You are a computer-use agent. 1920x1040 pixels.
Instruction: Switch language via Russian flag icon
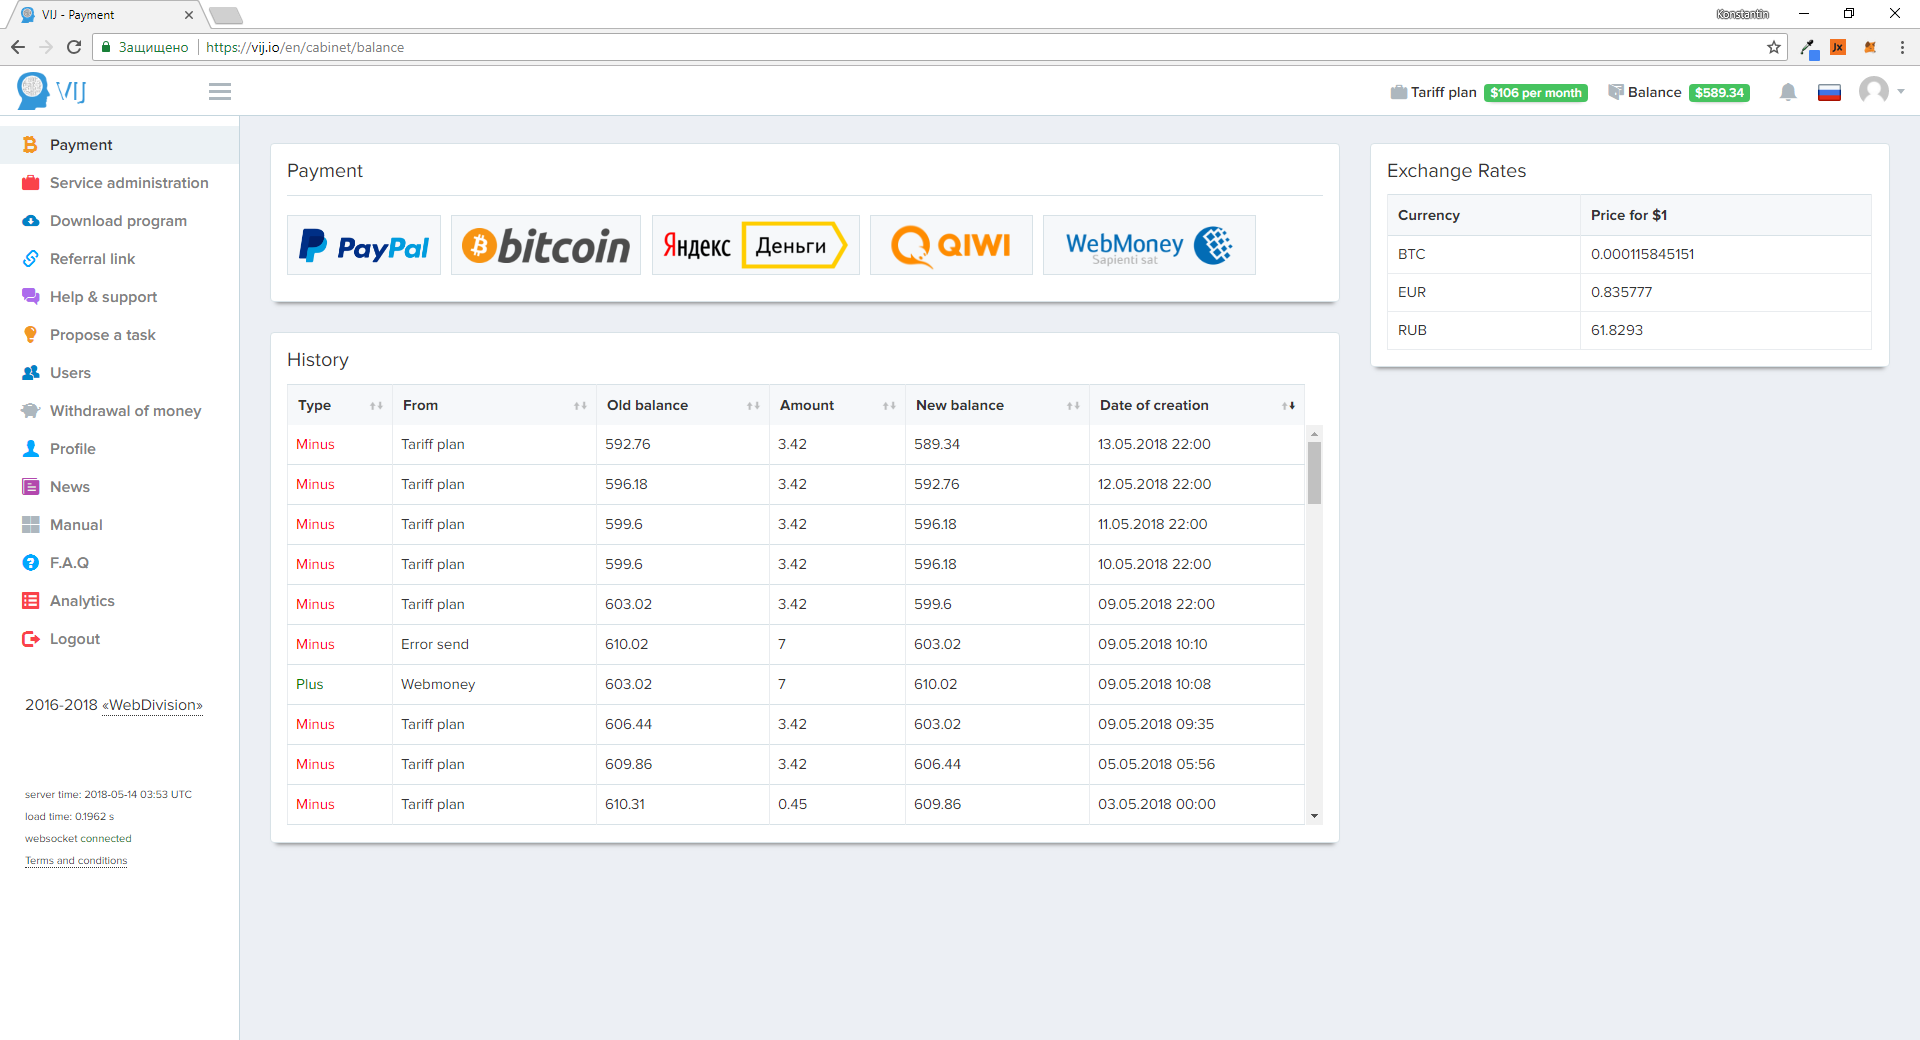(x=1829, y=93)
